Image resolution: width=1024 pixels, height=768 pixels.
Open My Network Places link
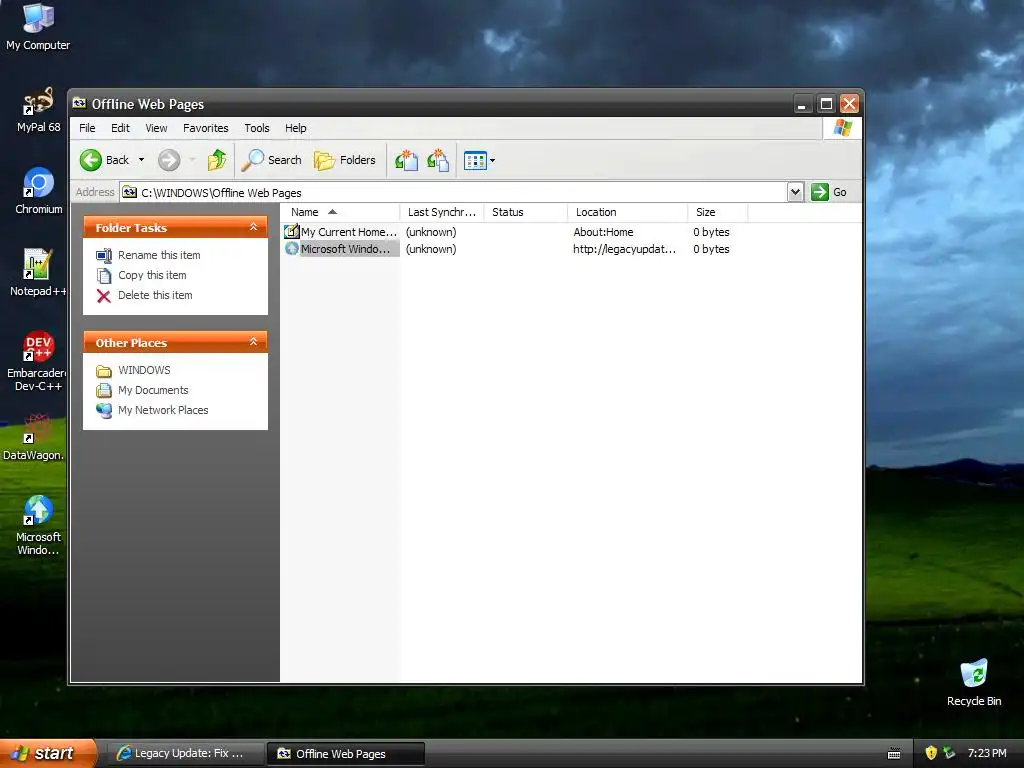pyautogui.click(x=163, y=410)
